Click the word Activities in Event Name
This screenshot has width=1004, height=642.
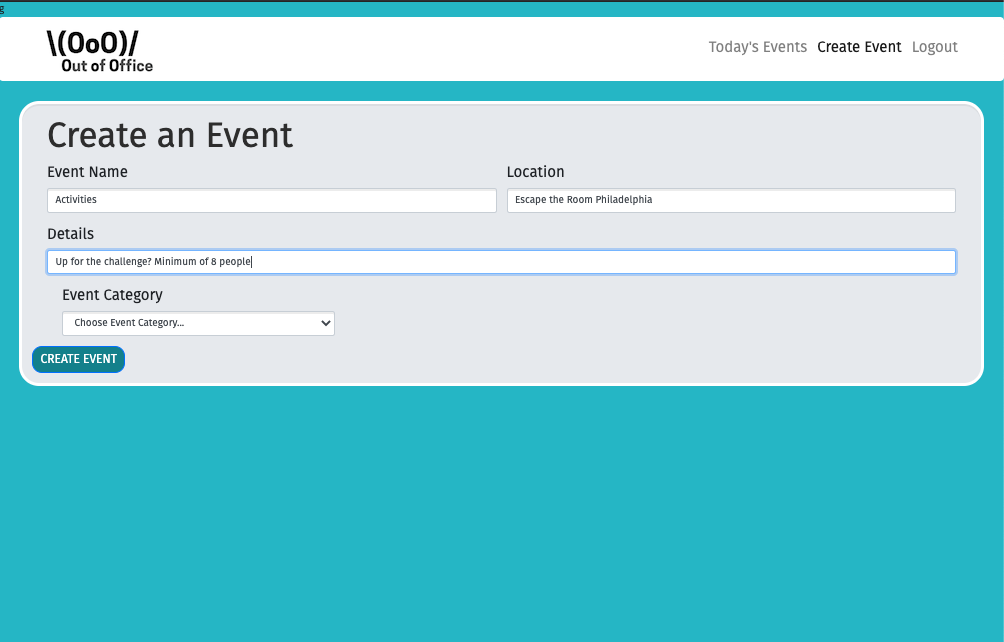76,200
